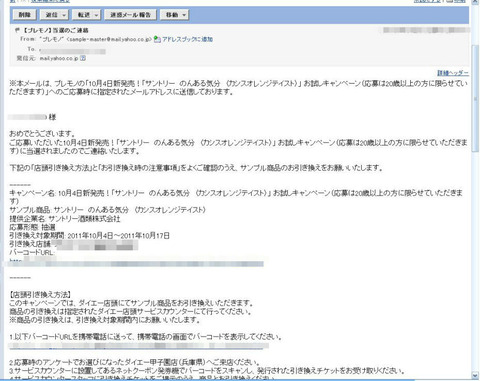The image size is (480, 381).
Task: Click the 削除 (delete) button
Action: 25,15
